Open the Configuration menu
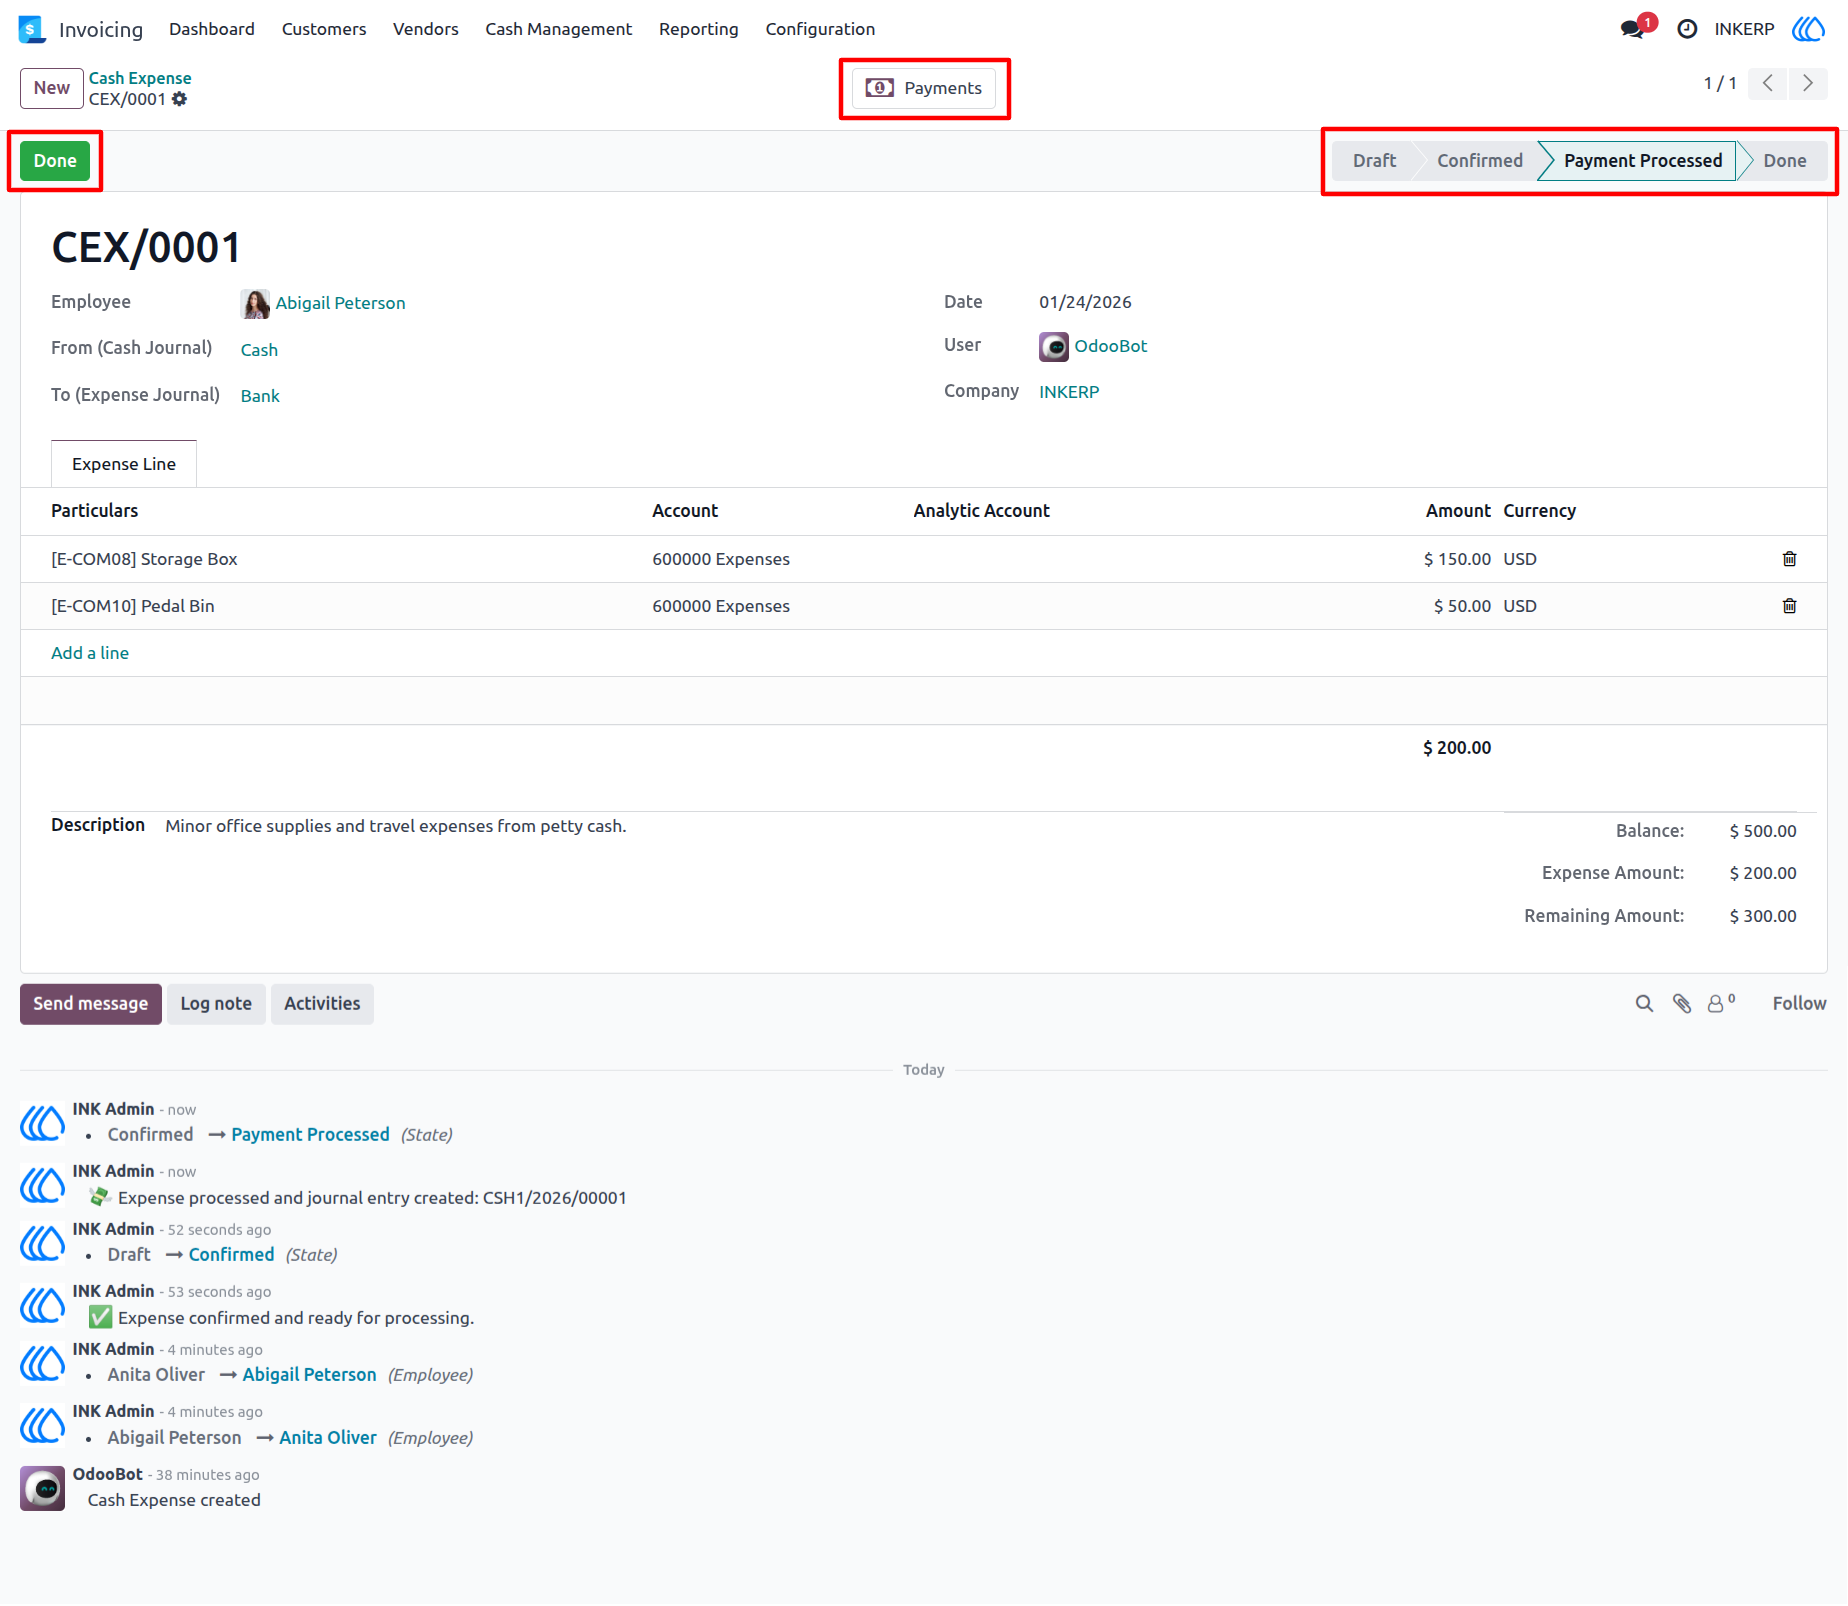1848x1606 pixels. (820, 29)
